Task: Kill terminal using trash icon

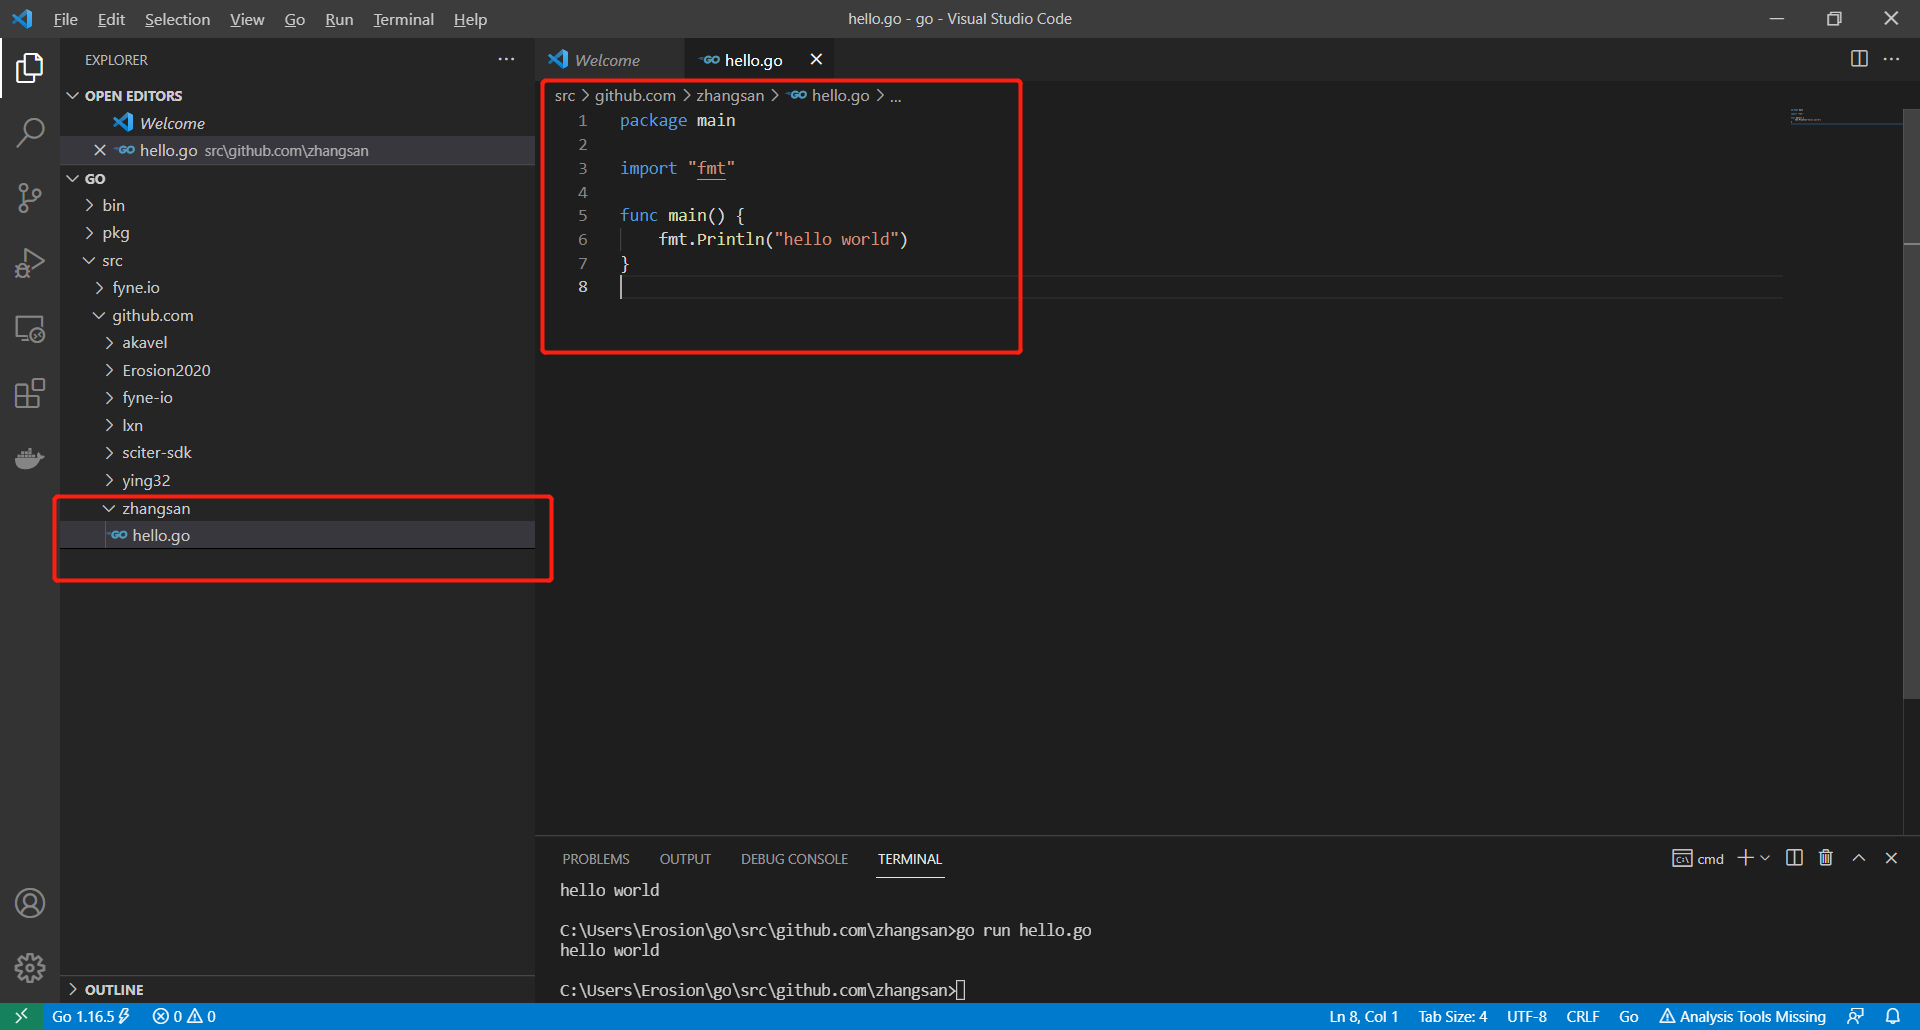Action: point(1825,858)
